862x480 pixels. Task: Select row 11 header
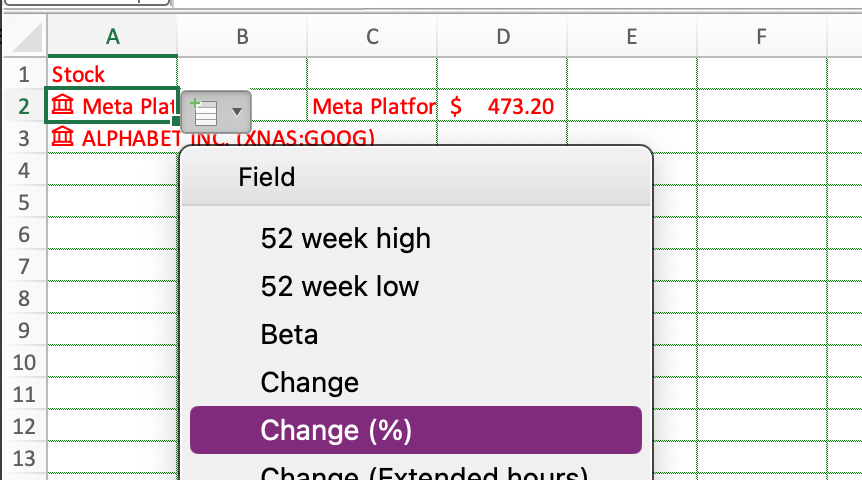pyautogui.click(x=24, y=394)
